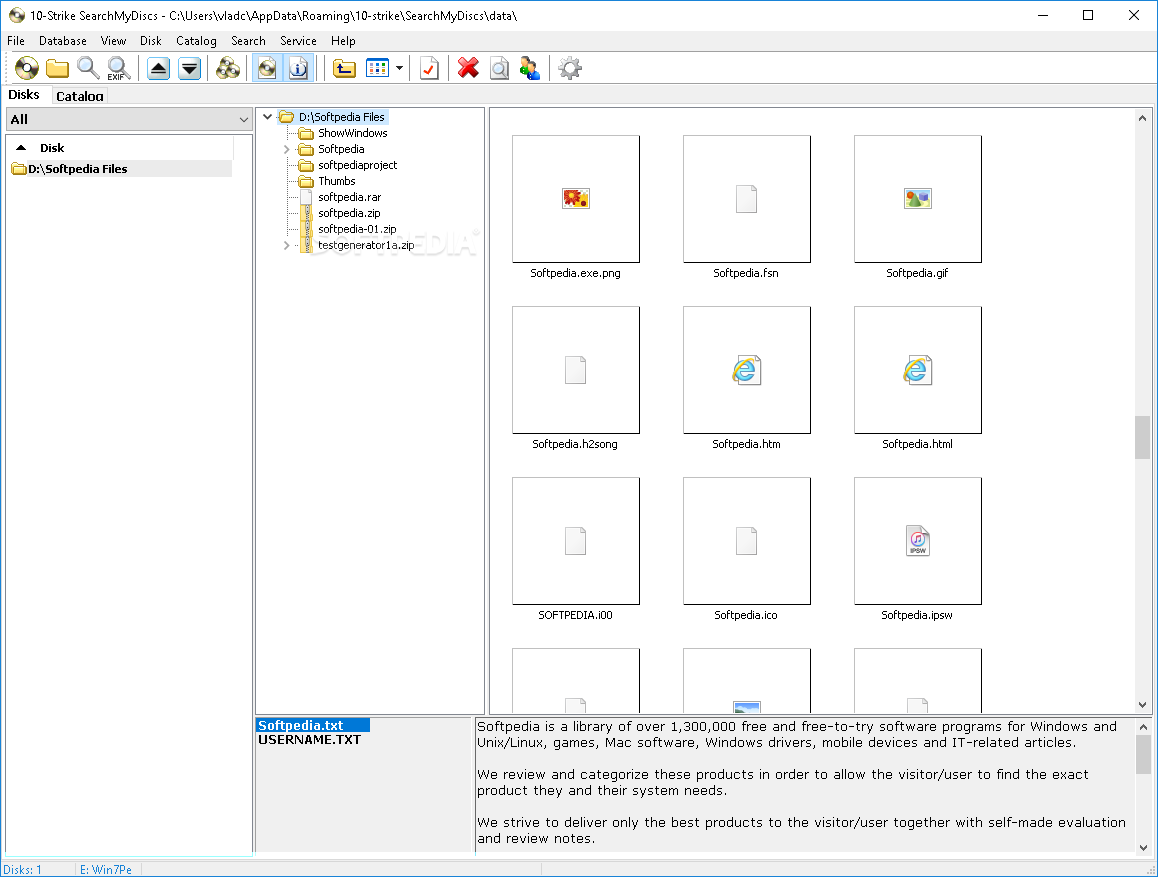Select softpedia.zip in the tree
This screenshot has width=1158, height=877.
click(x=349, y=213)
